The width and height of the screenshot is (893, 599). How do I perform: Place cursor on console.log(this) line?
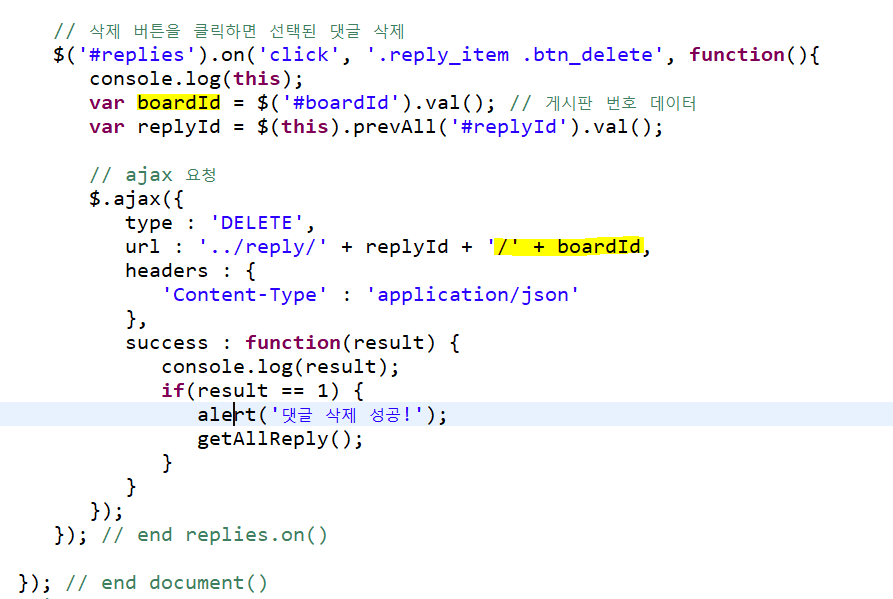(x=196, y=79)
